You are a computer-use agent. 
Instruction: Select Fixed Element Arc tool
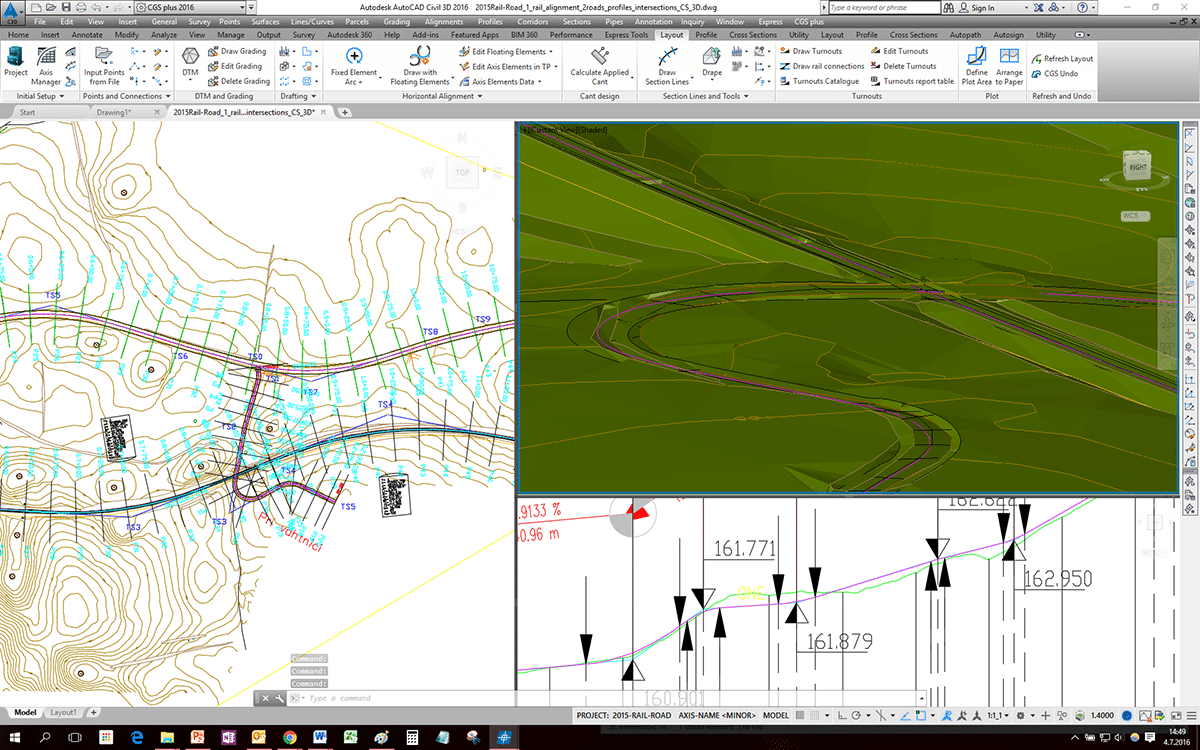click(354, 64)
